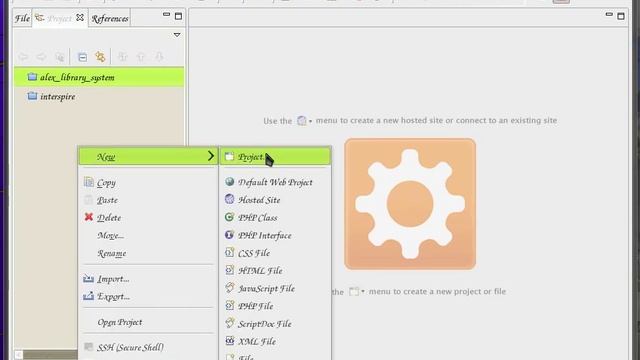Click the interspire folder icon

click(x=32, y=96)
